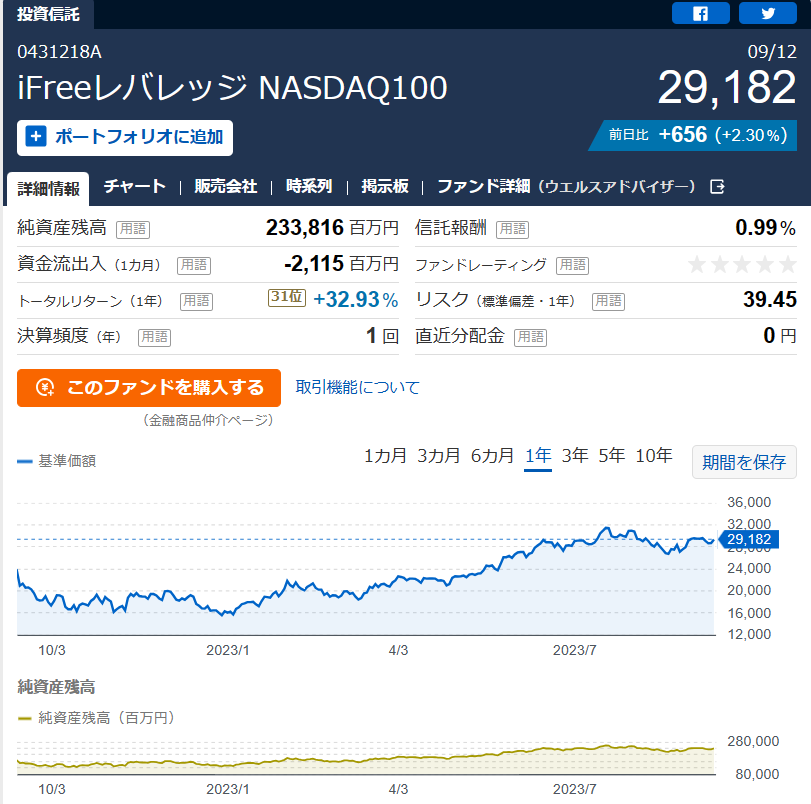Click the このファンドを購入する button
The image size is (811, 804).
[149, 388]
